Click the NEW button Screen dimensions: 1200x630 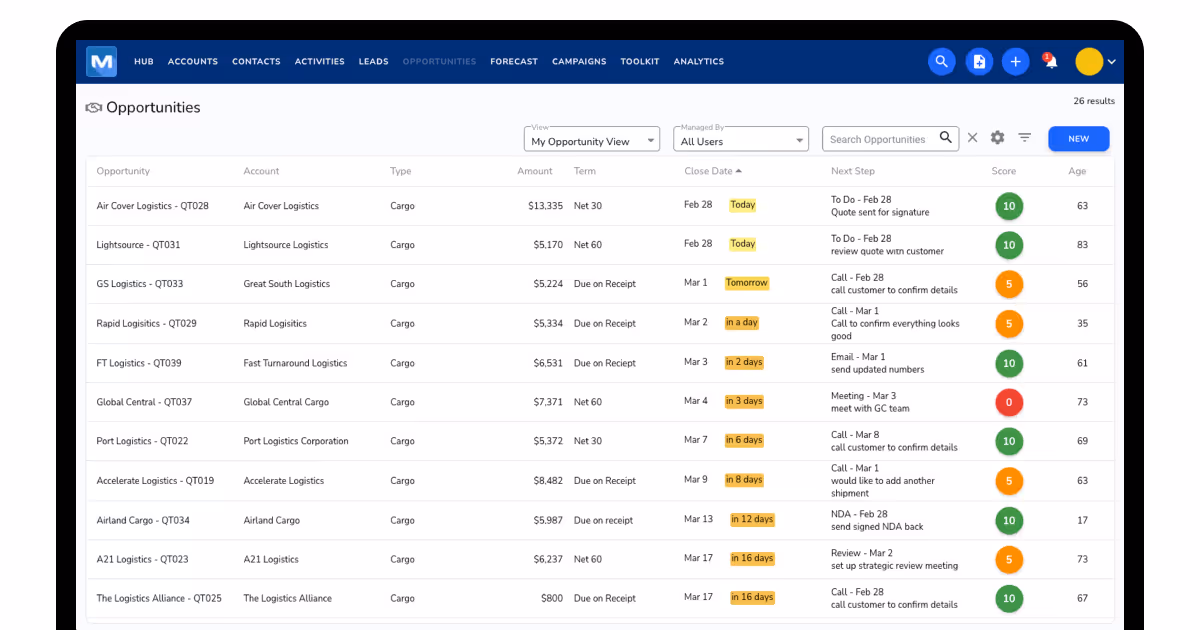coord(1079,139)
